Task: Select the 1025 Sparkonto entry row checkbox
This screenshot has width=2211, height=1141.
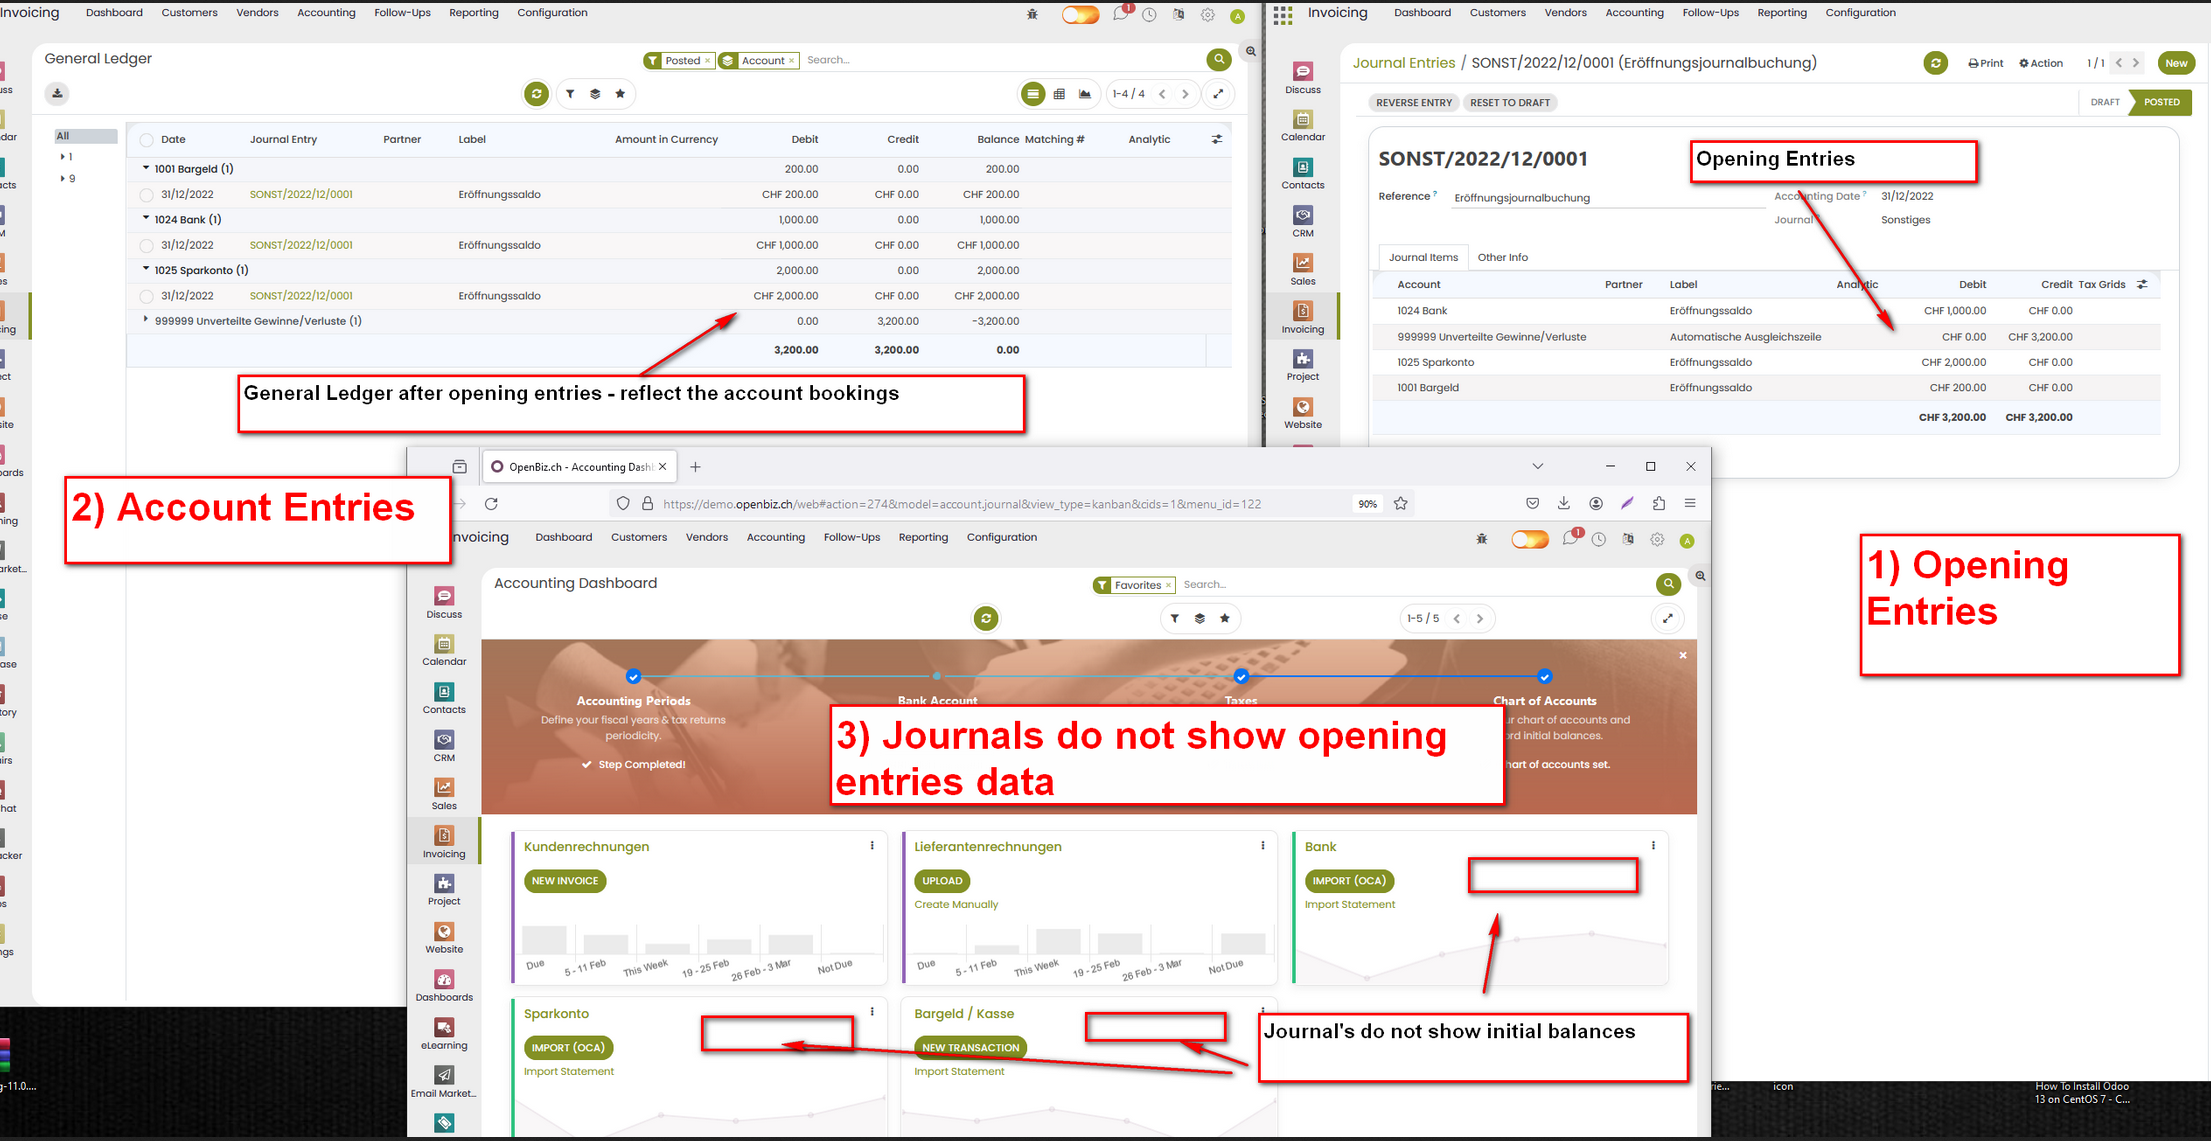Action: tap(147, 297)
